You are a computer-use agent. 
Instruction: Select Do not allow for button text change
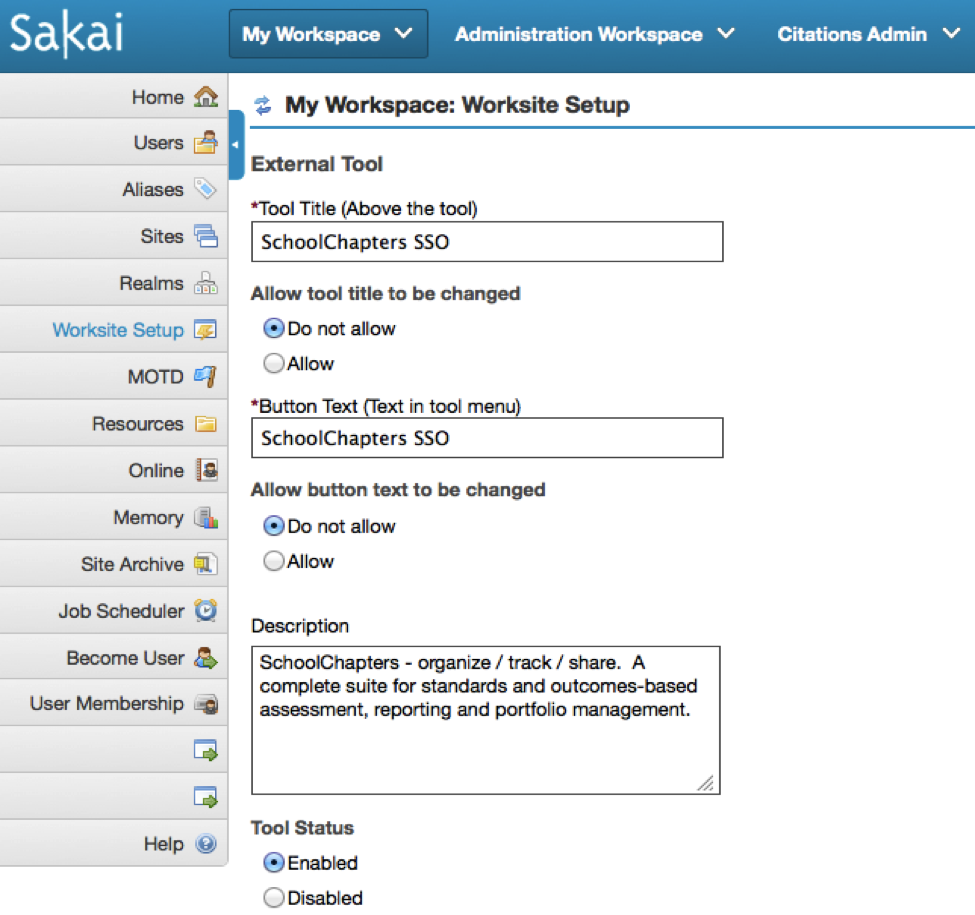[274, 526]
